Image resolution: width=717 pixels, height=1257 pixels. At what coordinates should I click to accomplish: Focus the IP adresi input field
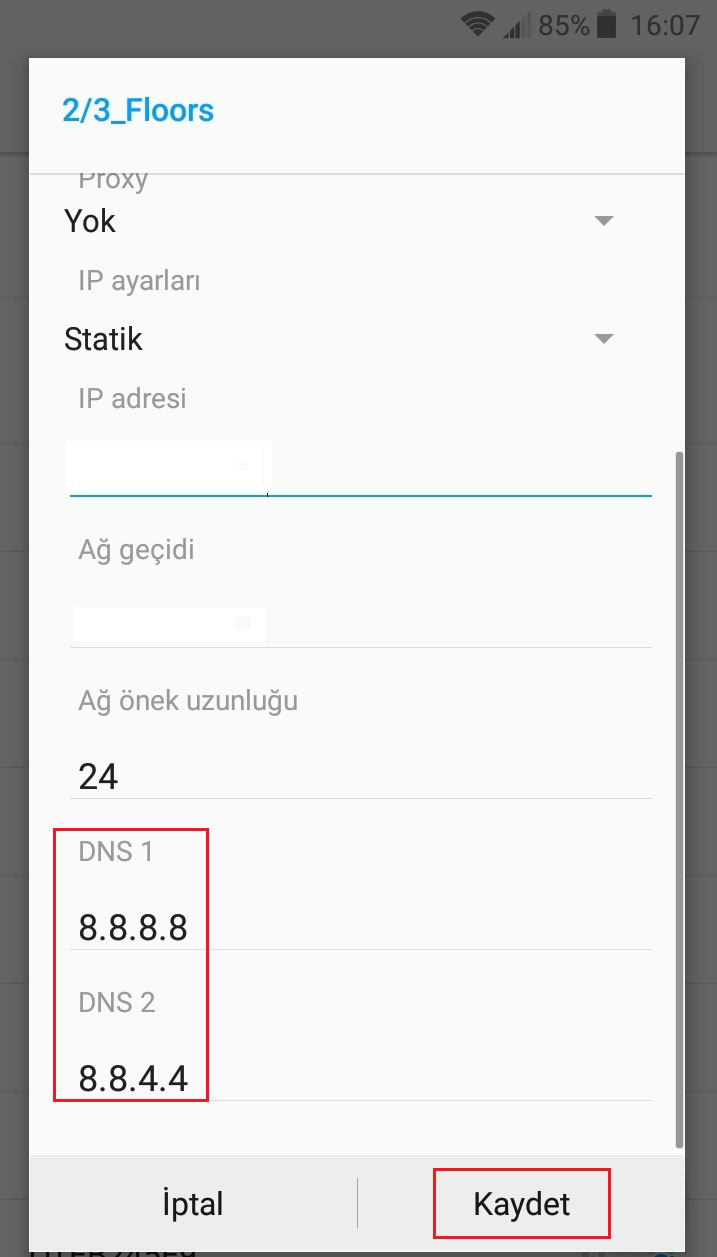click(x=360, y=467)
